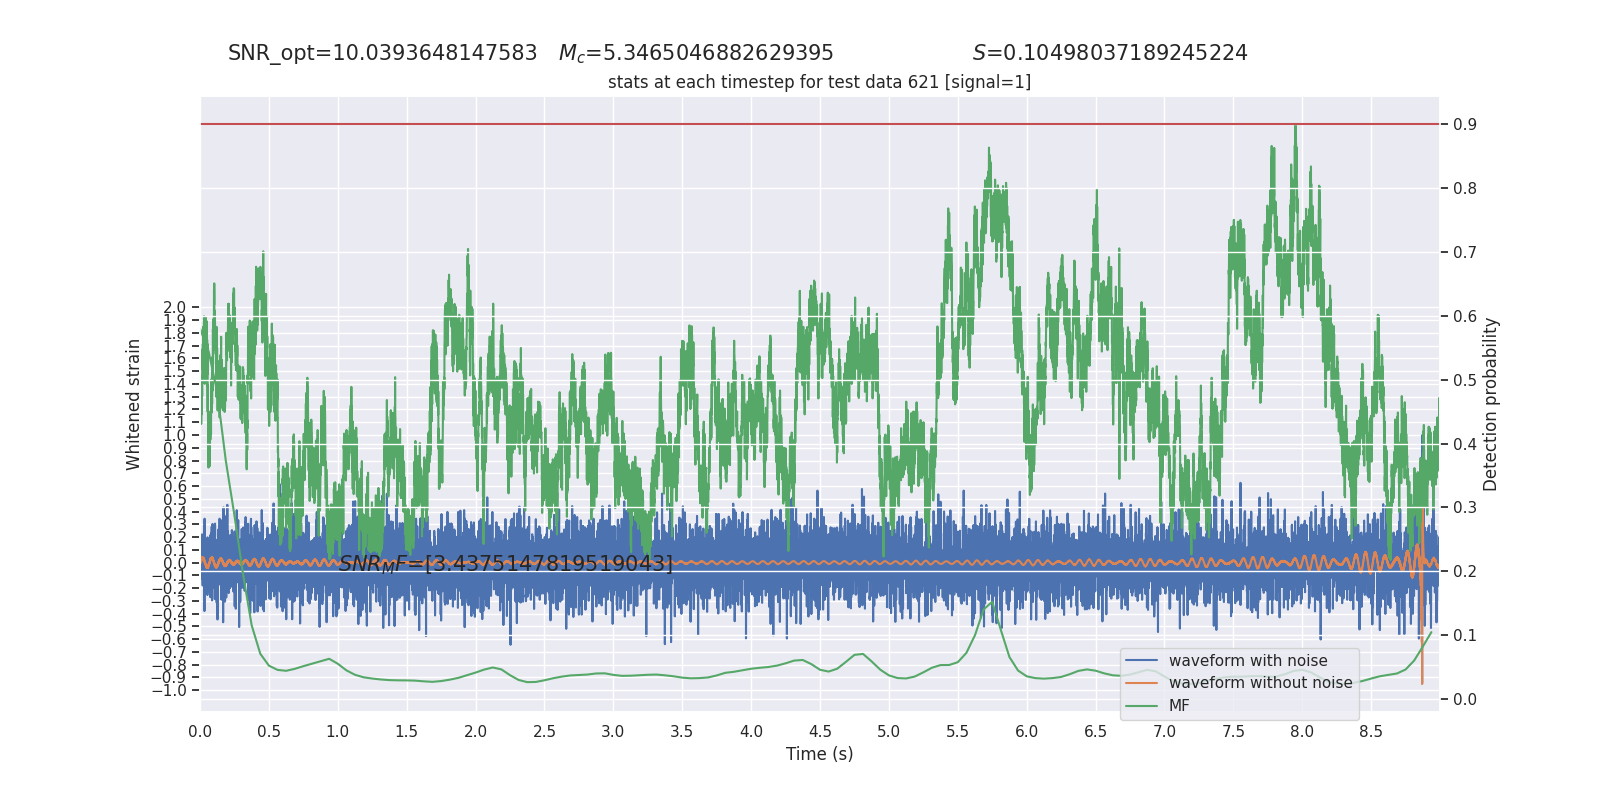Click right-axis tick label 0.7
The image size is (1600, 800).
click(x=1465, y=253)
